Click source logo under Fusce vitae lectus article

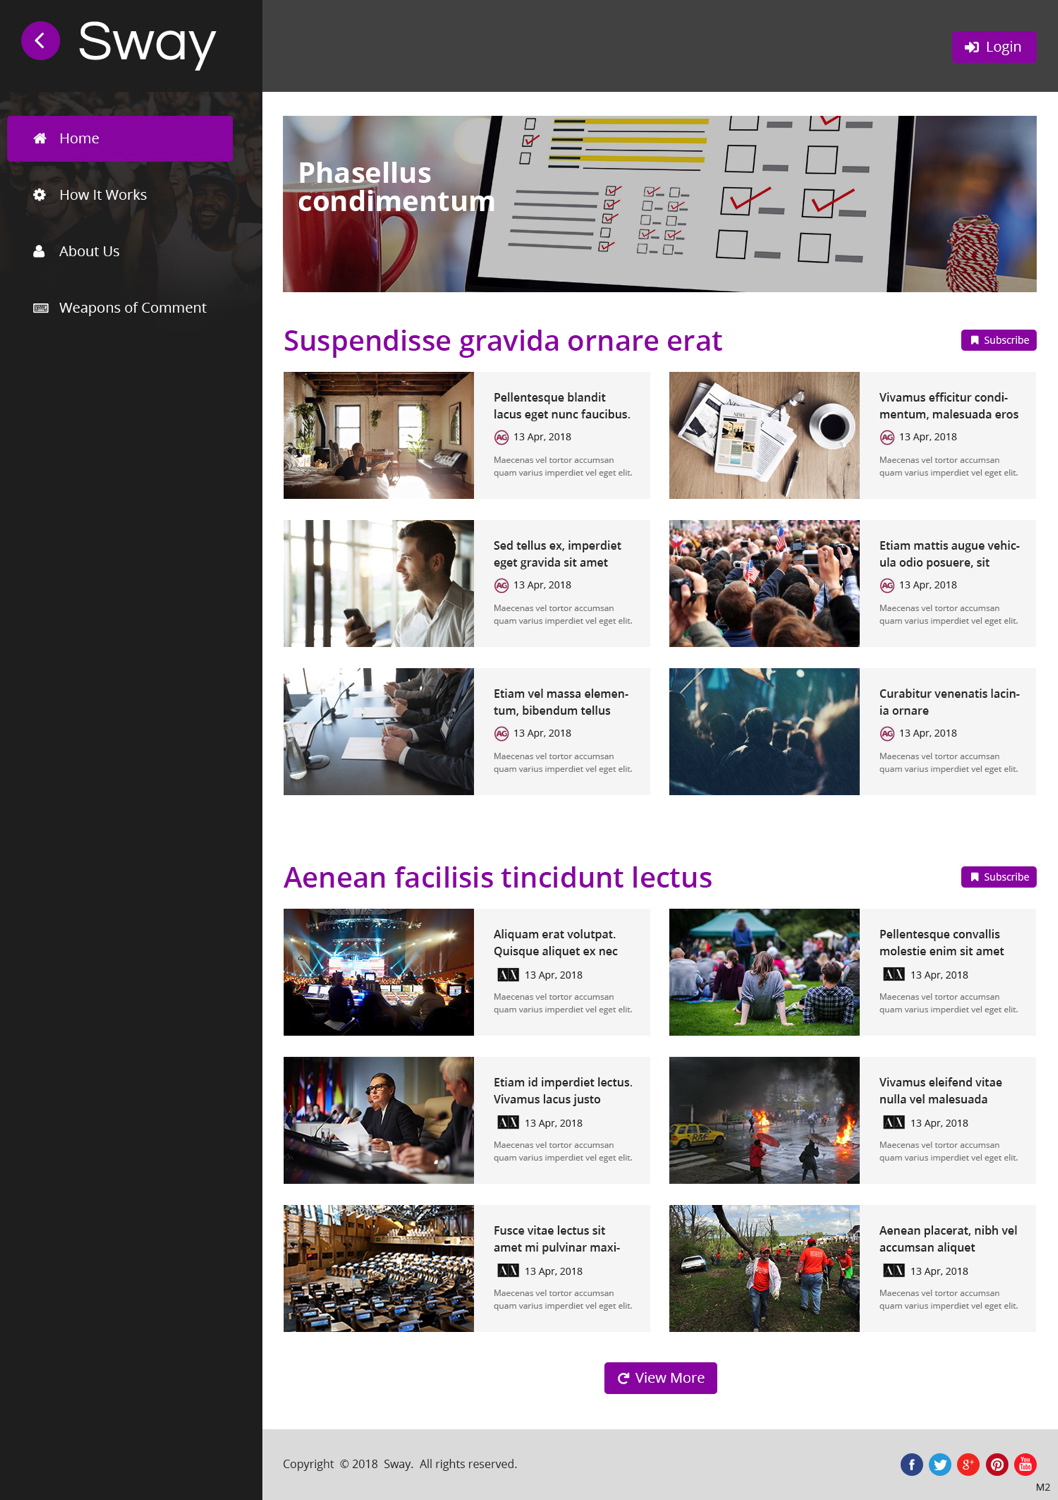click(508, 1271)
